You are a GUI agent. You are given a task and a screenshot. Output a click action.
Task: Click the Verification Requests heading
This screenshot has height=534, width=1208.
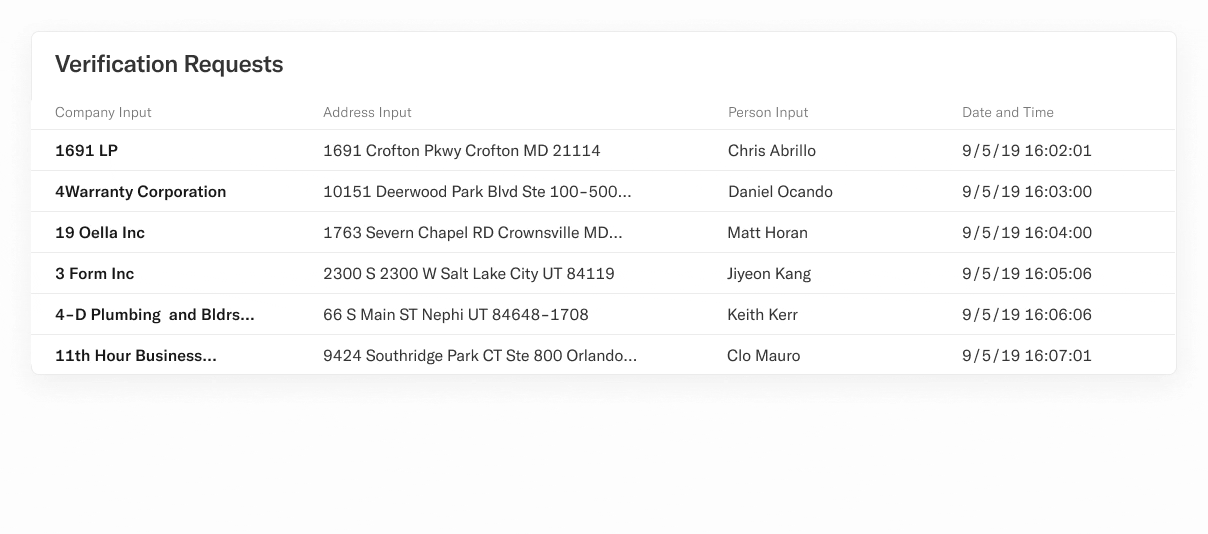(169, 64)
